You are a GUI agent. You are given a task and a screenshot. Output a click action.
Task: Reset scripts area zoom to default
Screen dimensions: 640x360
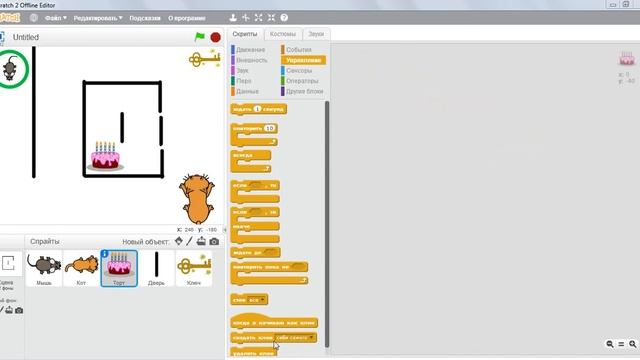click(621, 344)
